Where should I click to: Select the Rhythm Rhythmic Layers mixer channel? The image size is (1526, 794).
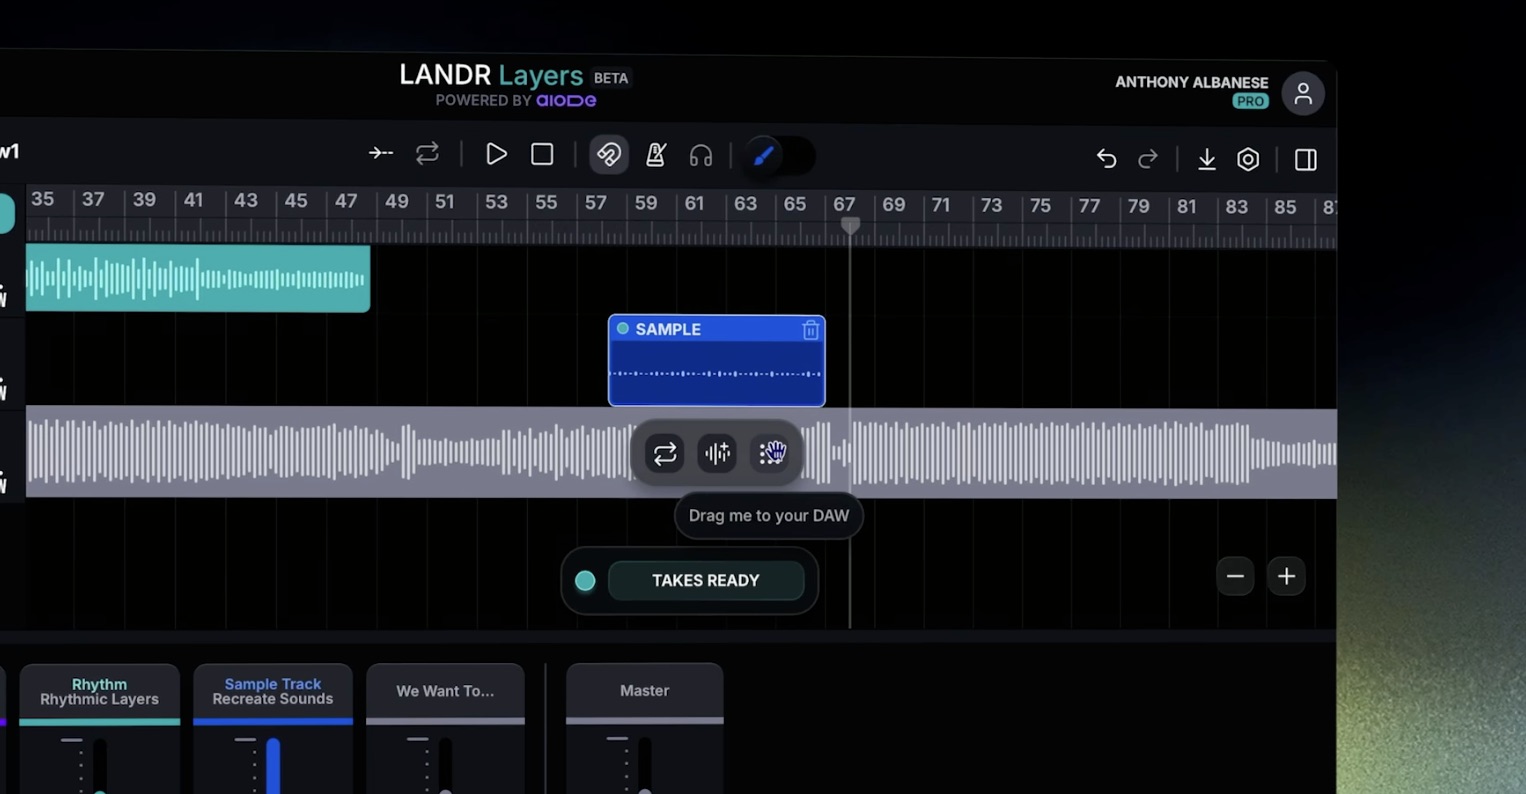click(x=99, y=691)
